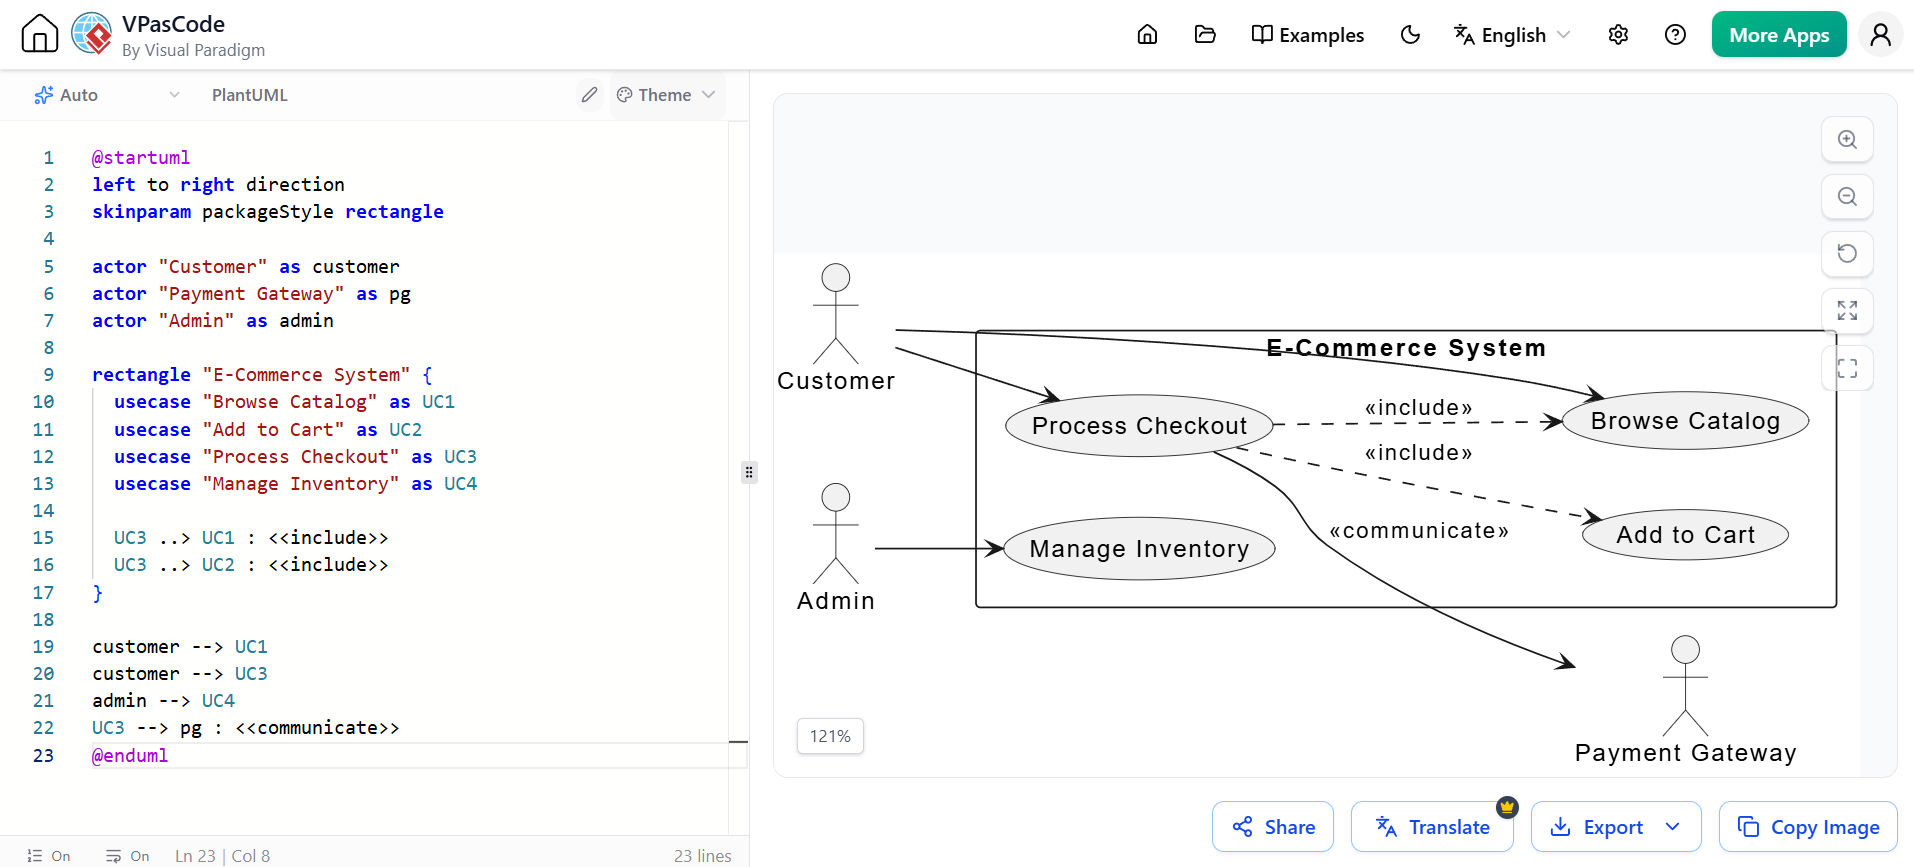Image resolution: width=1914 pixels, height=867 pixels.
Task: Toggle line numbers On in status bar
Action: 49,856
